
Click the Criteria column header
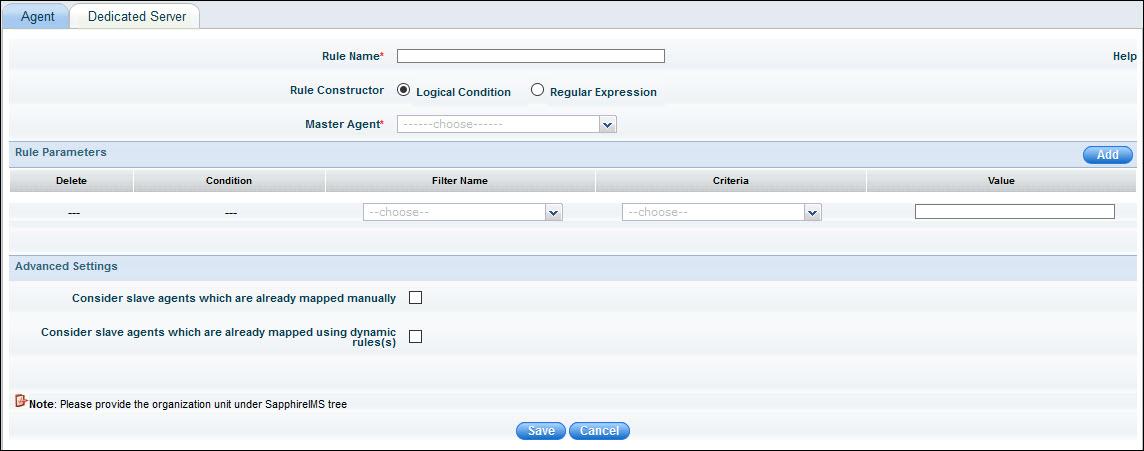(731, 181)
